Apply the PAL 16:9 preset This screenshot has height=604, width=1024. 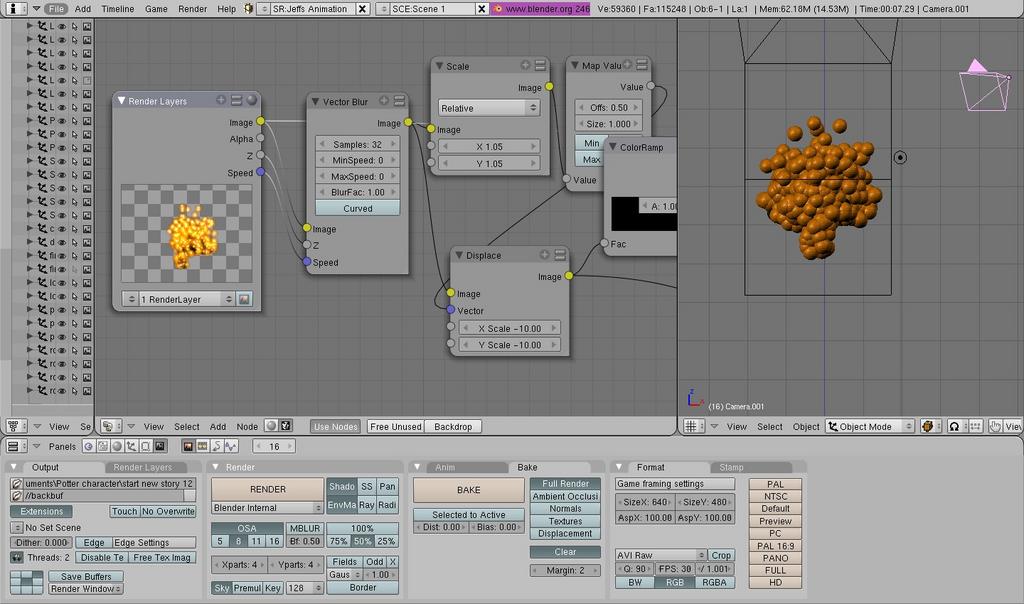[x=775, y=546]
